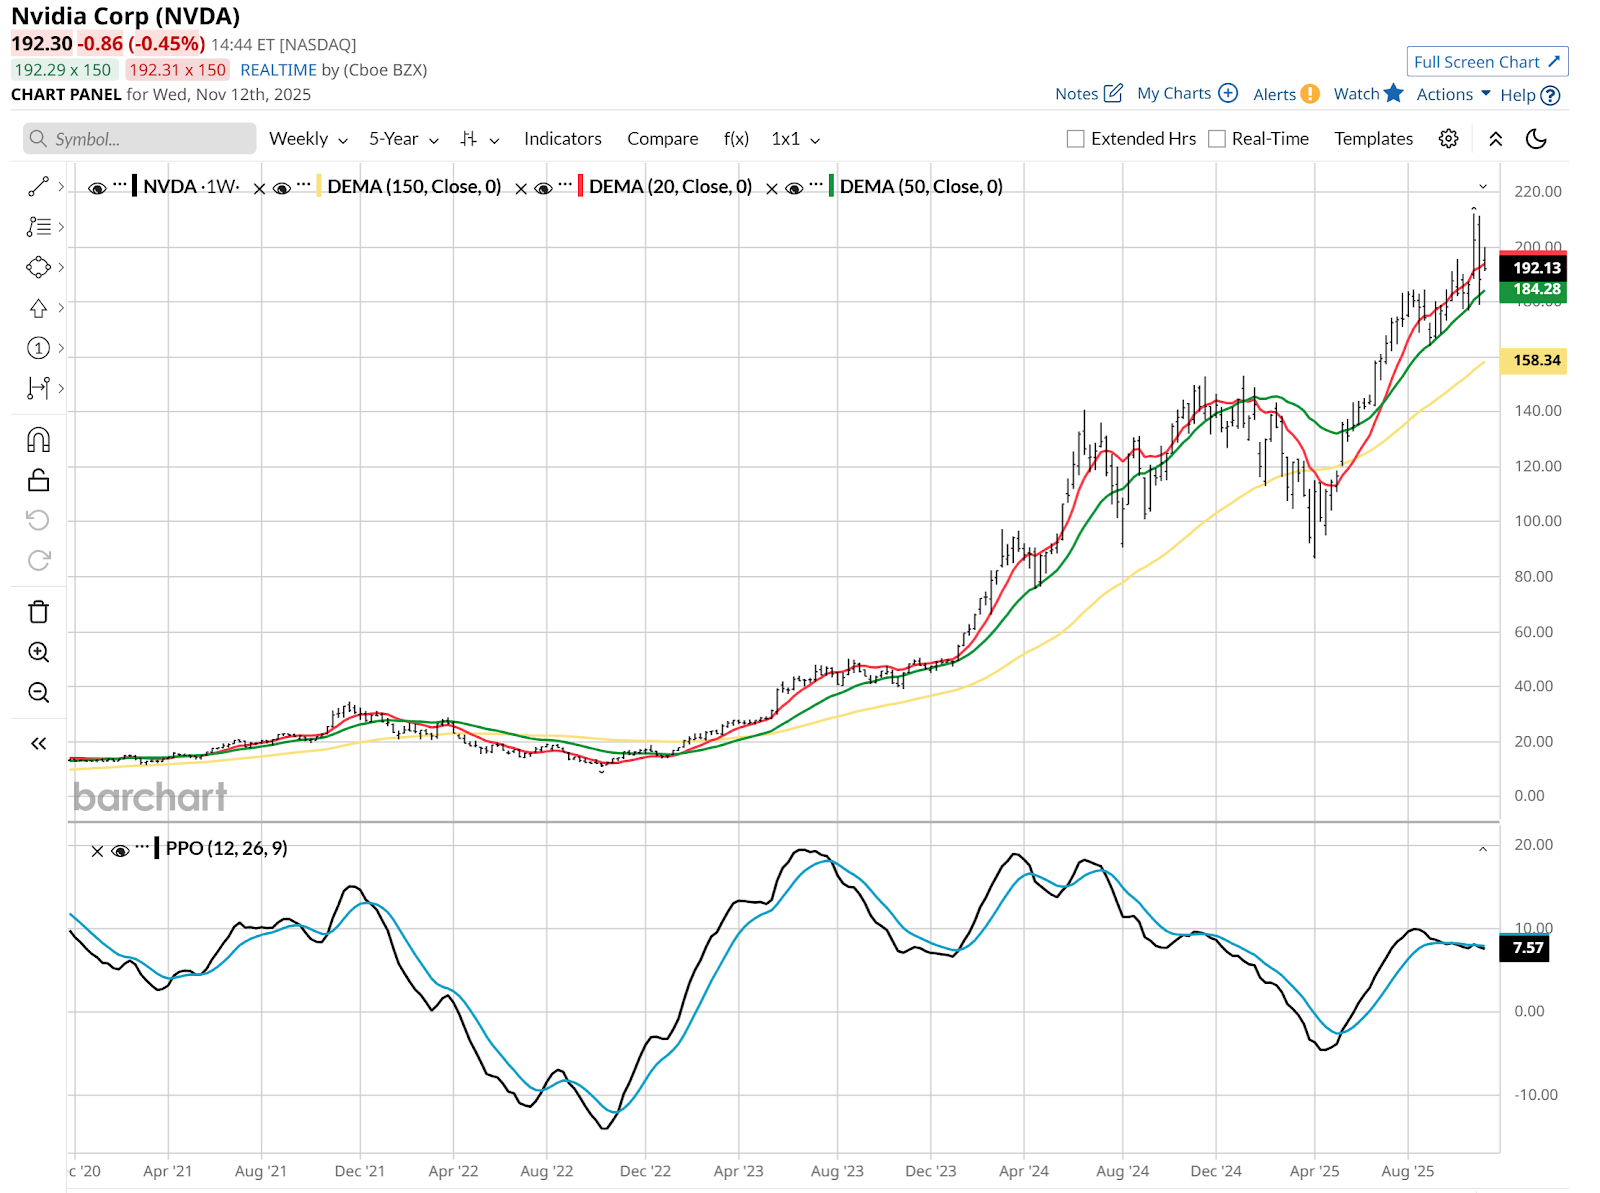Open the Indicators menu

click(x=562, y=139)
